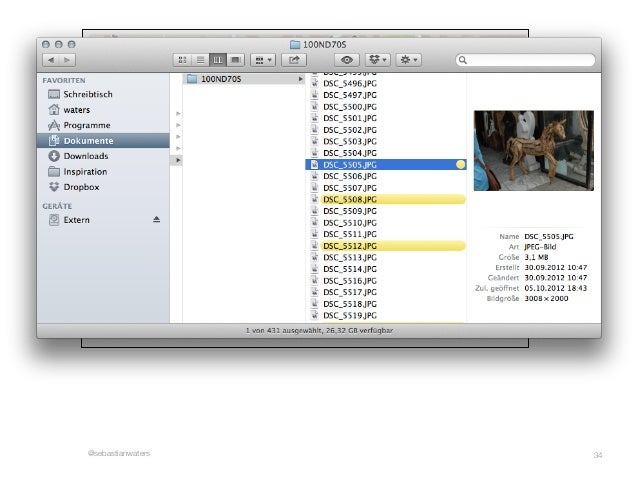This screenshot has height=479, width=638.
Task: Select the 100ND70S folder in column
Action: (244, 79)
